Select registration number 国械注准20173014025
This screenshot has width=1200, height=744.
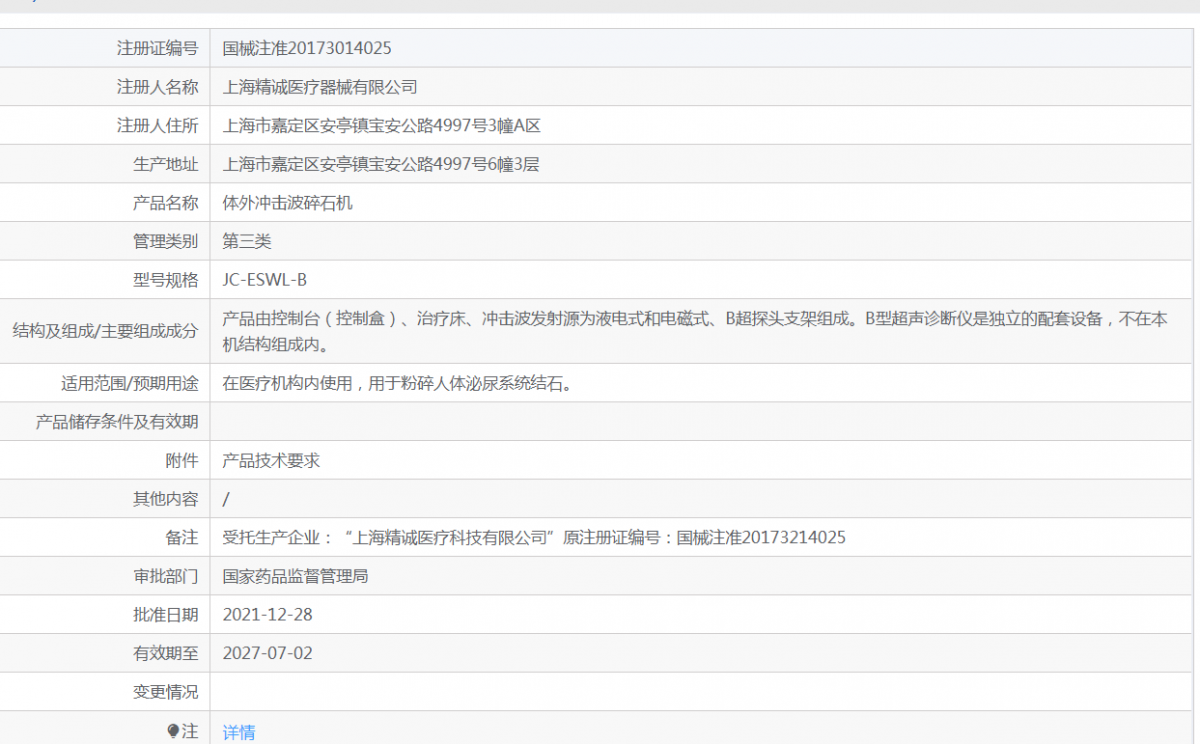coord(307,48)
